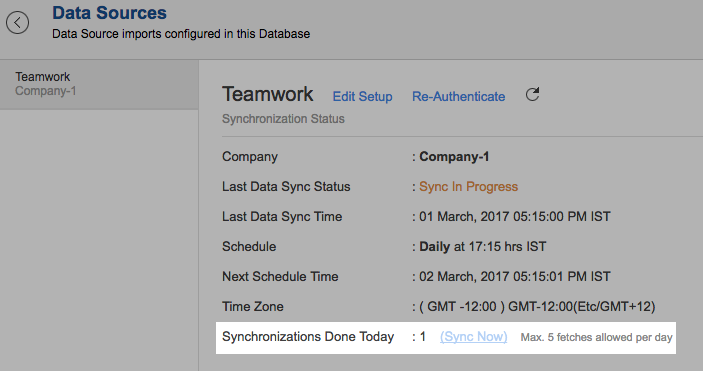This screenshot has width=703, height=371.
Task: Click the Max. 5 fetches allowed note
Action: pyautogui.click(x=596, y=337)
